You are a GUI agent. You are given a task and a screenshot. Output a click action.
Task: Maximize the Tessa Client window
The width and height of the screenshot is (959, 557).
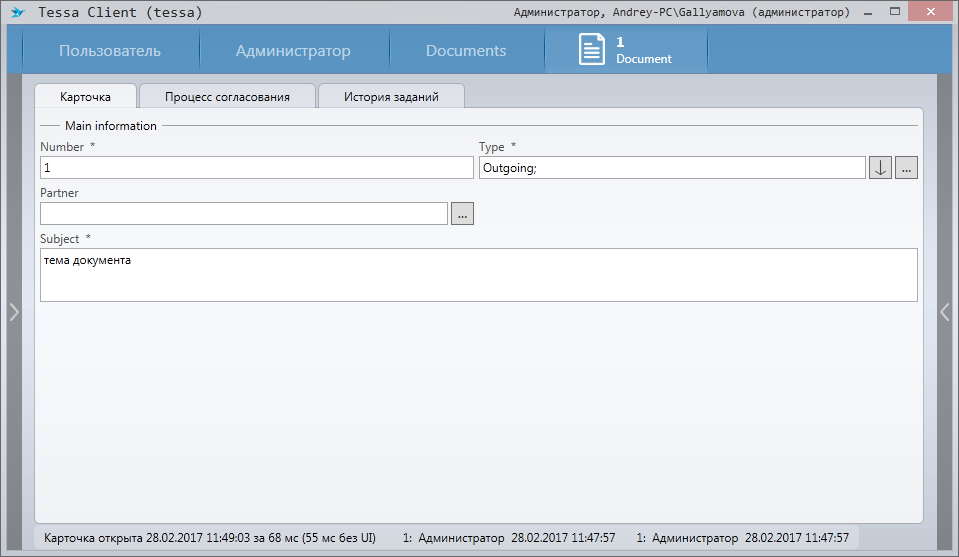tap(898, 12)
